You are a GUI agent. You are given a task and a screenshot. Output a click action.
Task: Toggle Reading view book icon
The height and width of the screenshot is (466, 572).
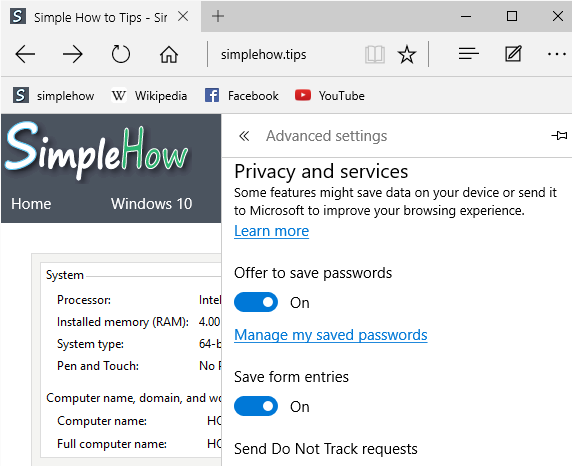pyautogui.click(x=375, y=55)
